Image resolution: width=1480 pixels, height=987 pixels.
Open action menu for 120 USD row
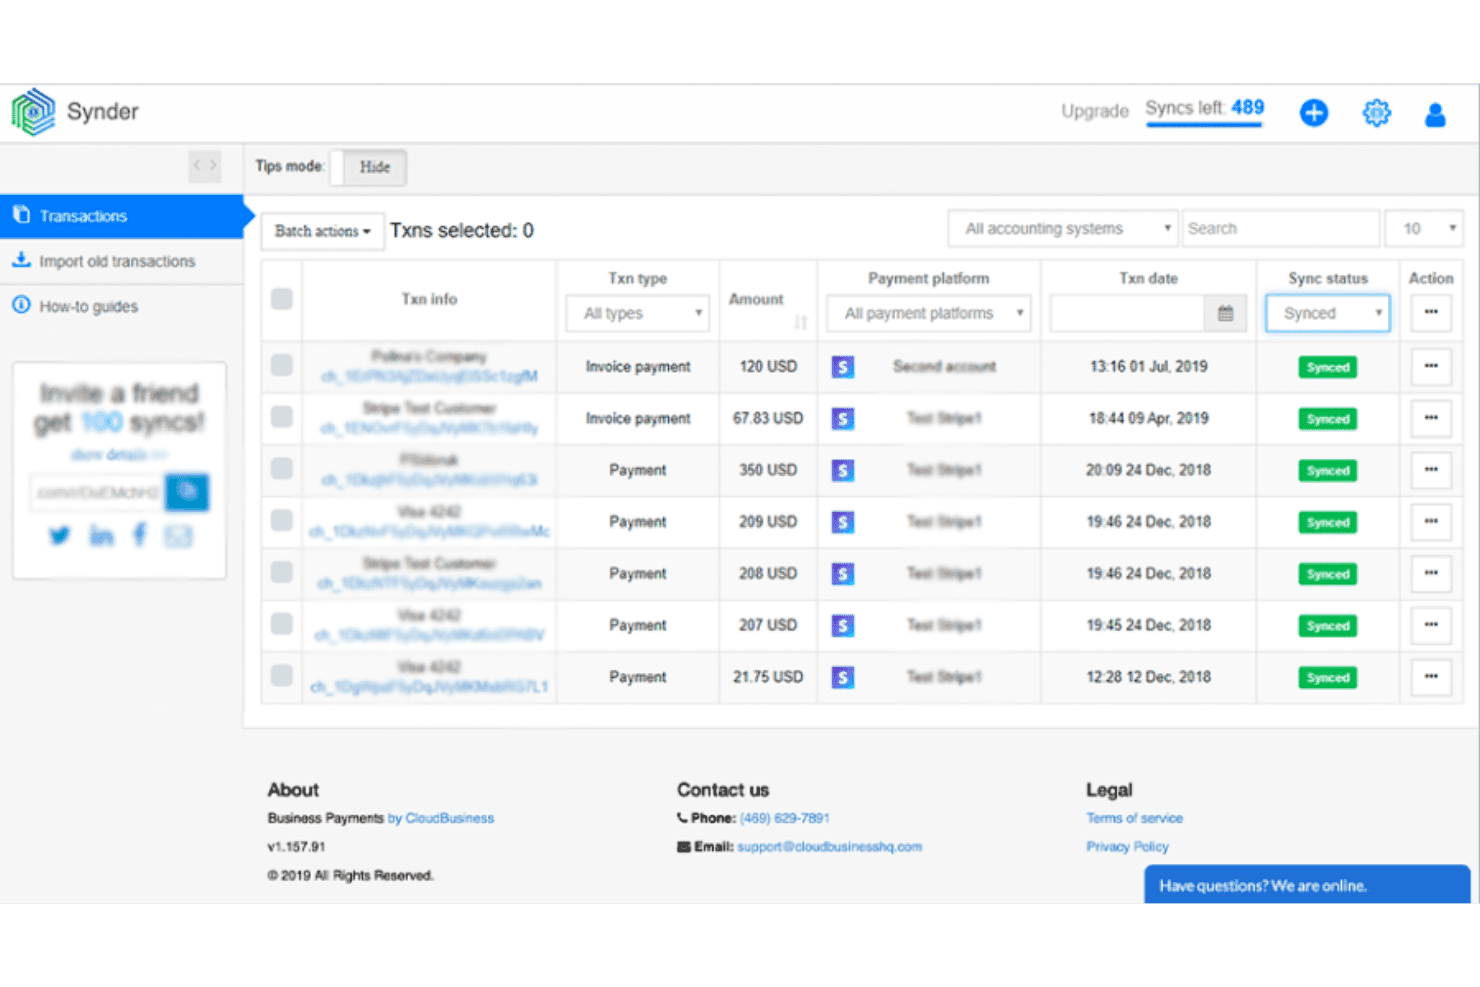1431,366
